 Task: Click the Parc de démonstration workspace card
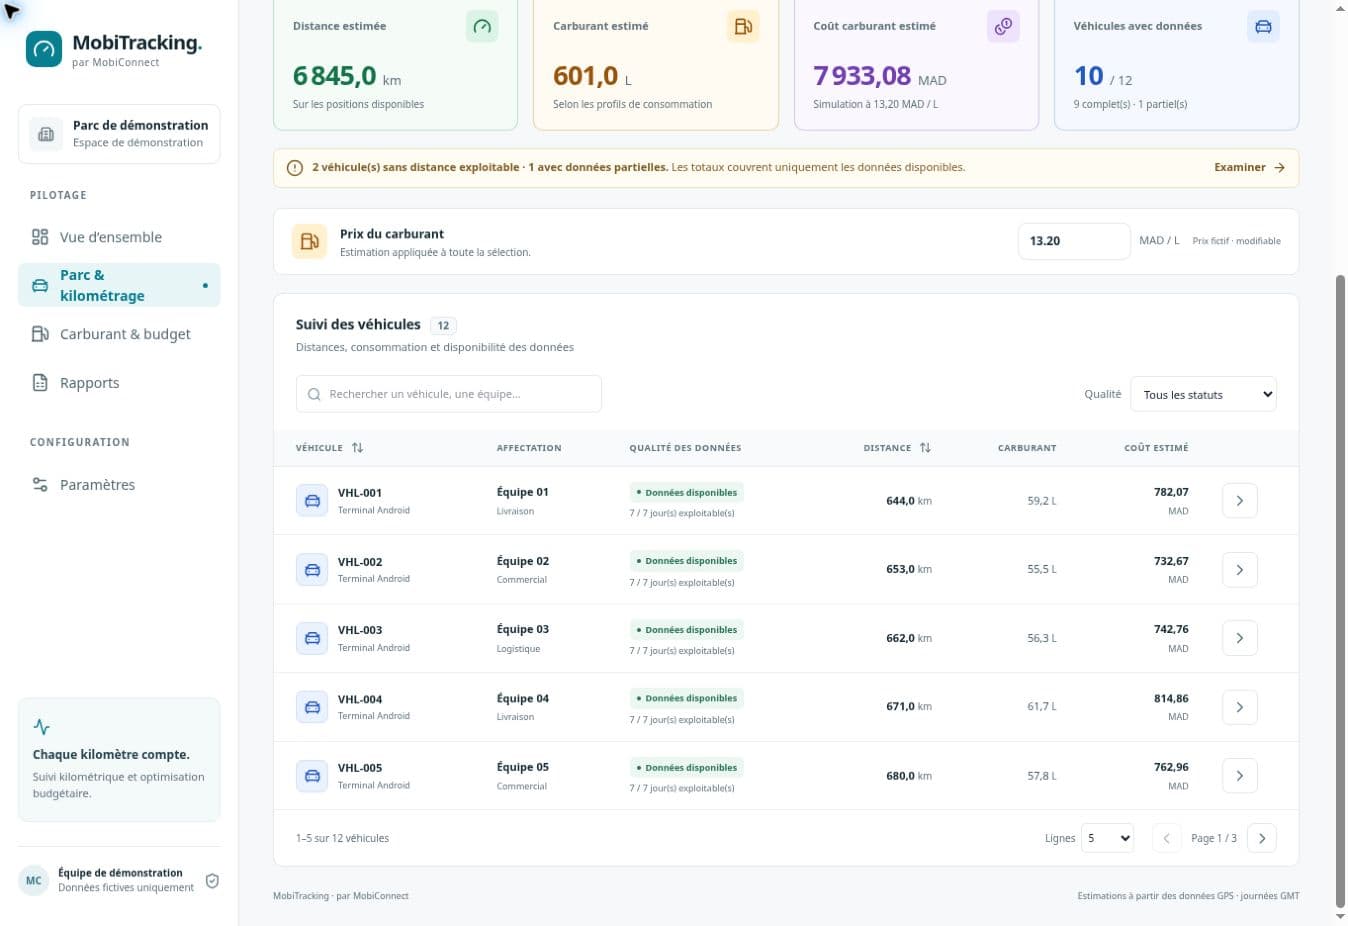click(x=119, y=134)
